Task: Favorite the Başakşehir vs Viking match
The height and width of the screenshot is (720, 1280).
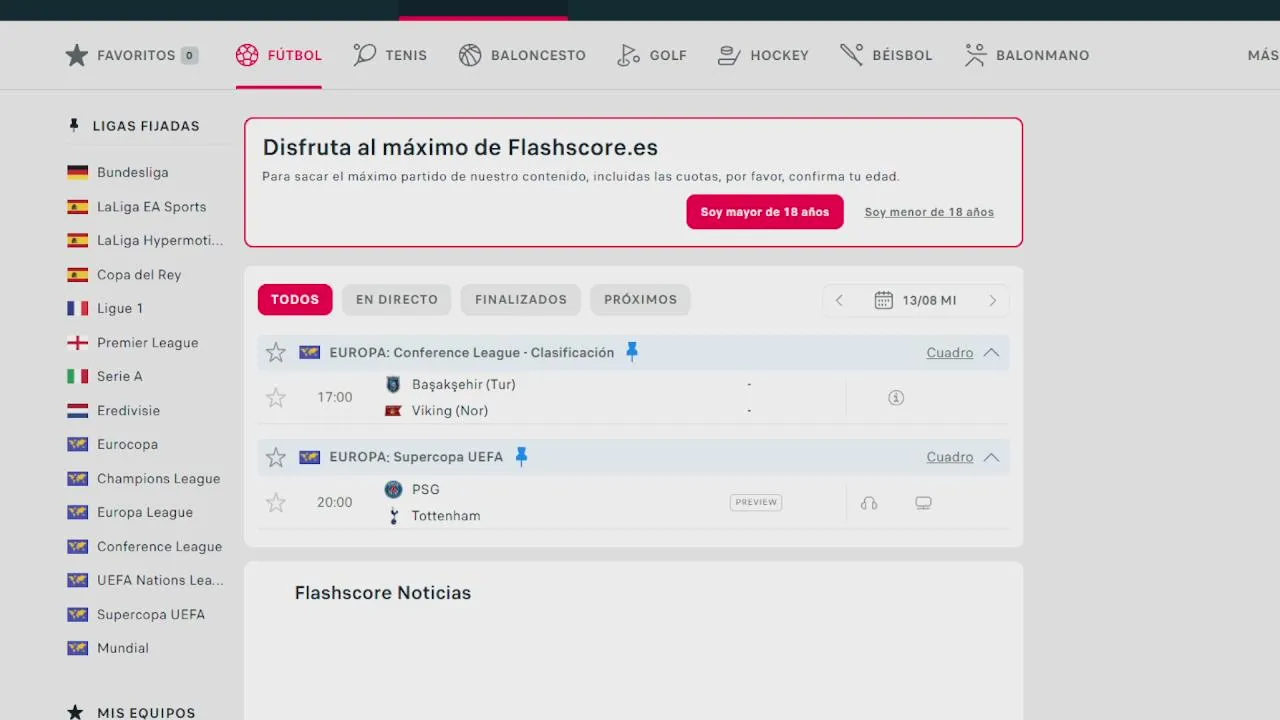Action: pyautogui.click(x=276, y=397)
